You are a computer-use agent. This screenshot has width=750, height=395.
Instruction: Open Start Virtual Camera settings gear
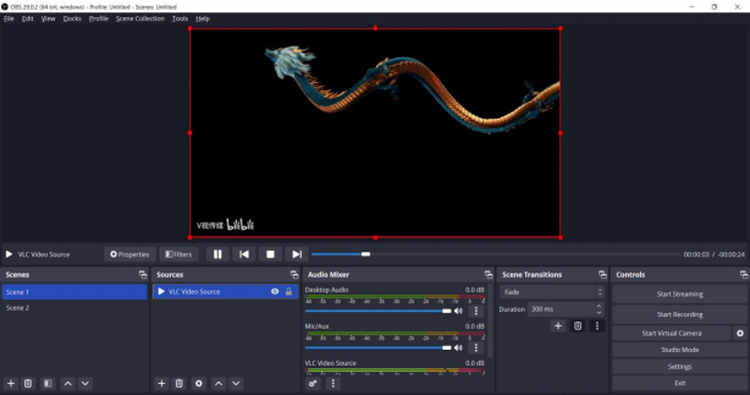[x=740, y=333]
